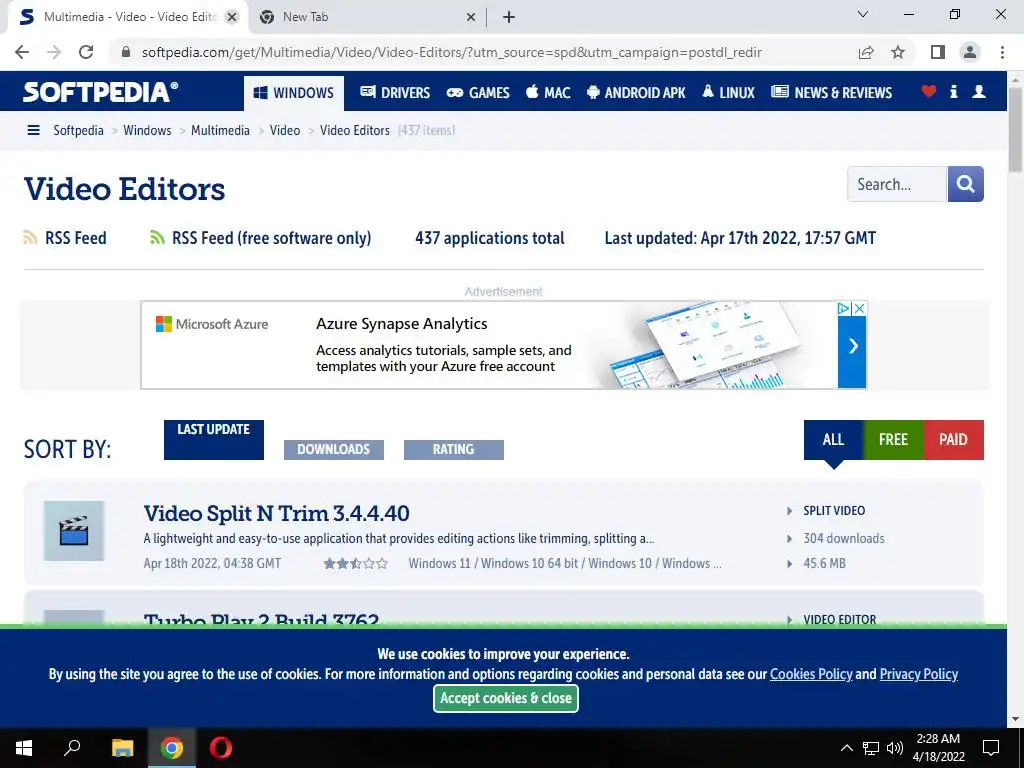Viewport: 1024px width, 768px height.
Task: Click the green RSS free software icon
Action: tap(157, 238)
